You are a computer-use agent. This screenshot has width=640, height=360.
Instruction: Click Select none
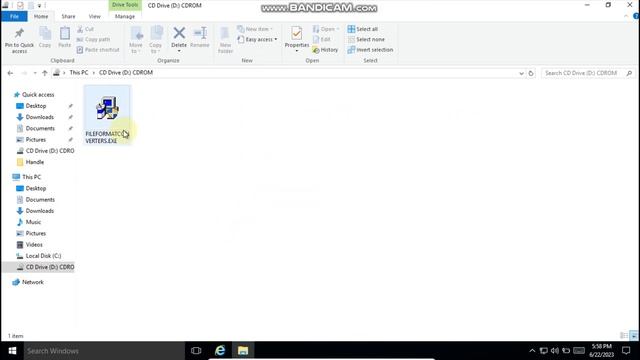[366, 39]
